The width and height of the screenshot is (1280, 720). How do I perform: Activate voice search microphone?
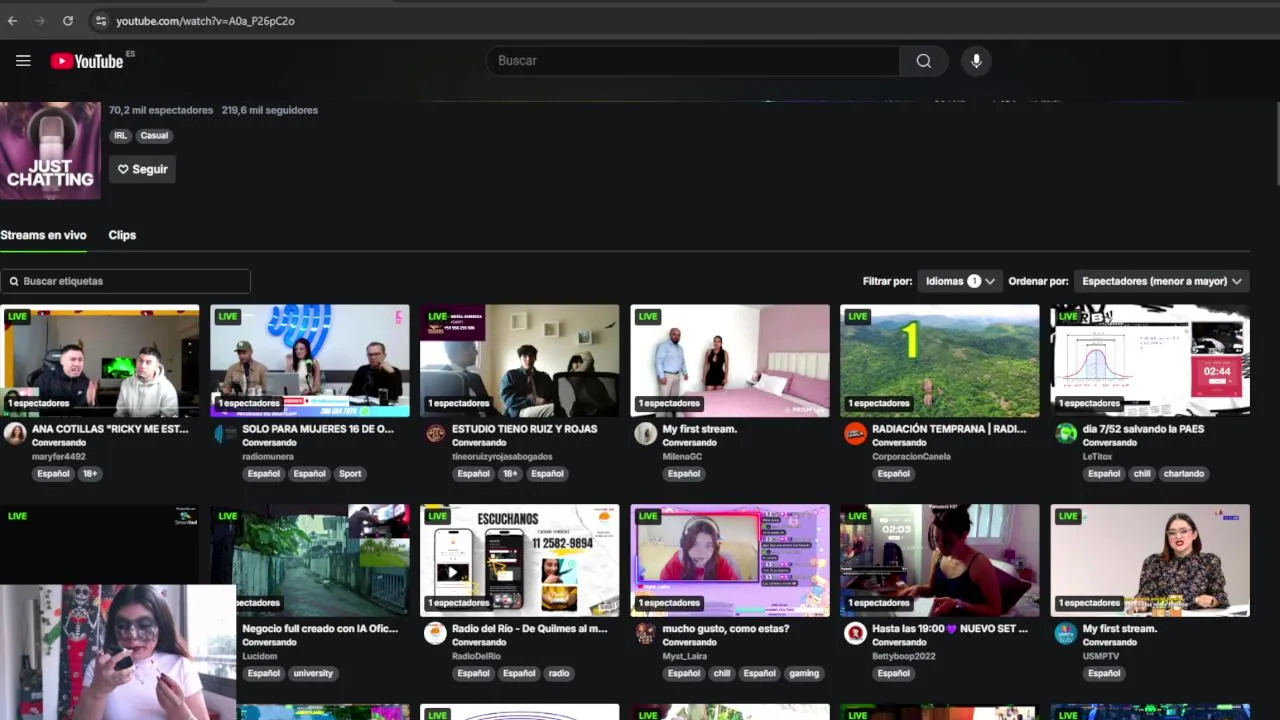[x=976, y=61]
